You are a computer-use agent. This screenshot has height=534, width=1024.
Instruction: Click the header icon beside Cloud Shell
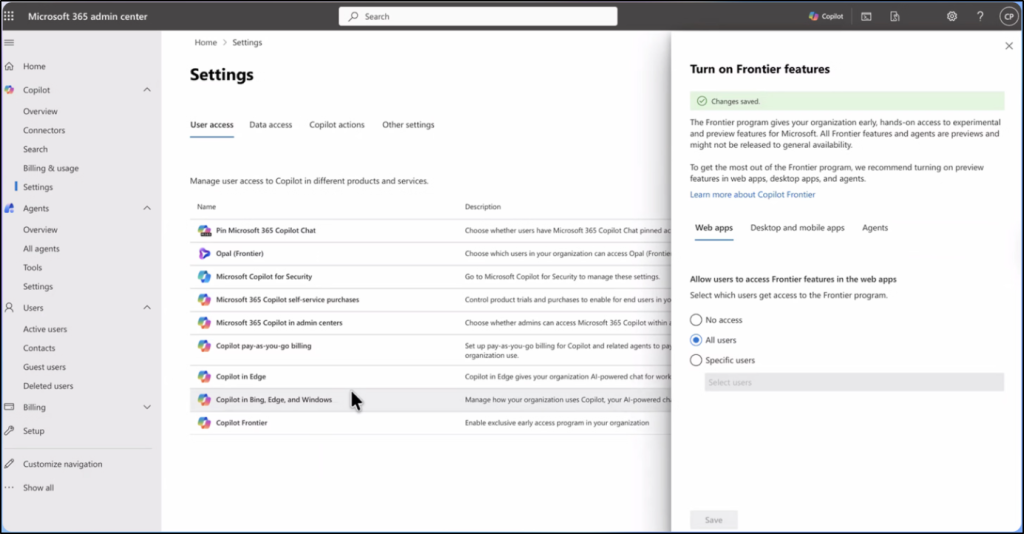point(895,16)
